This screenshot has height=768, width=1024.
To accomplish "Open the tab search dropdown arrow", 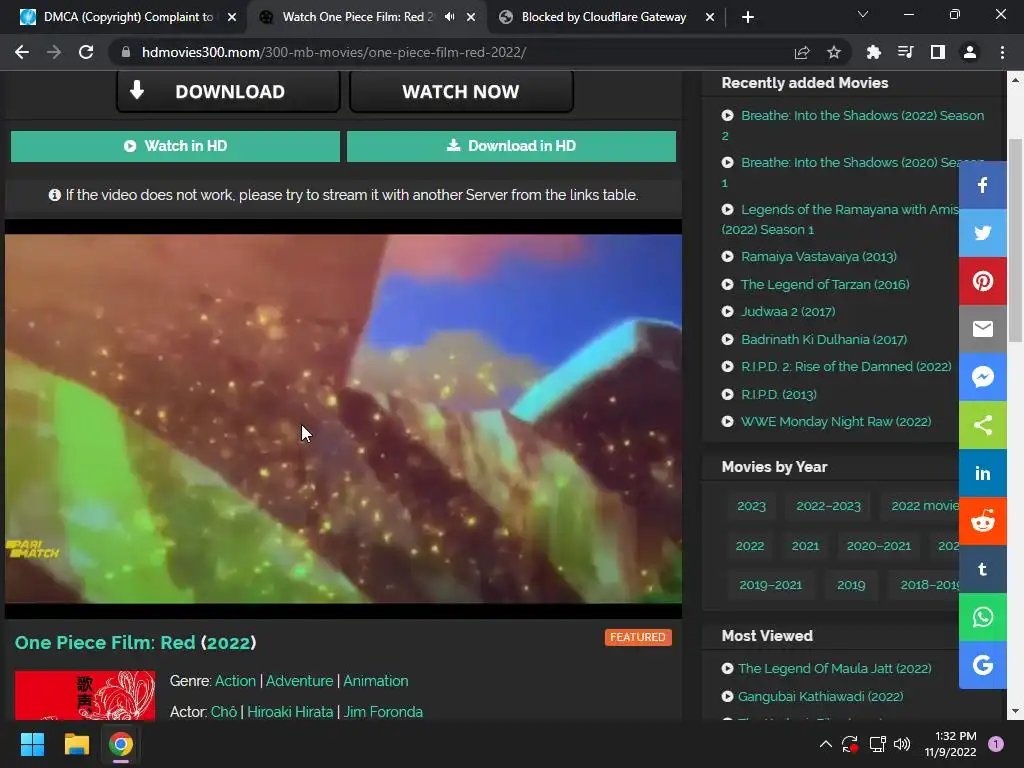I will [863, 14].
